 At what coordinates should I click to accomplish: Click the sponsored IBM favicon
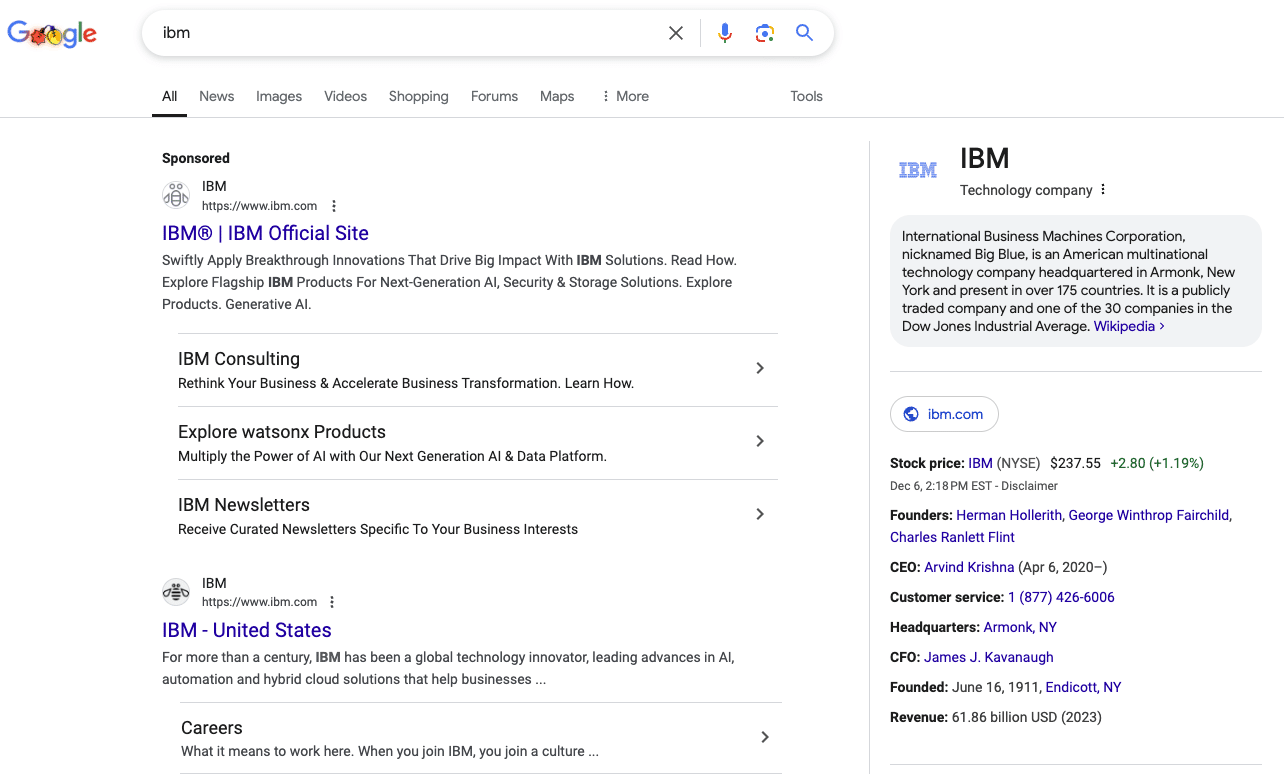point(176,195)
